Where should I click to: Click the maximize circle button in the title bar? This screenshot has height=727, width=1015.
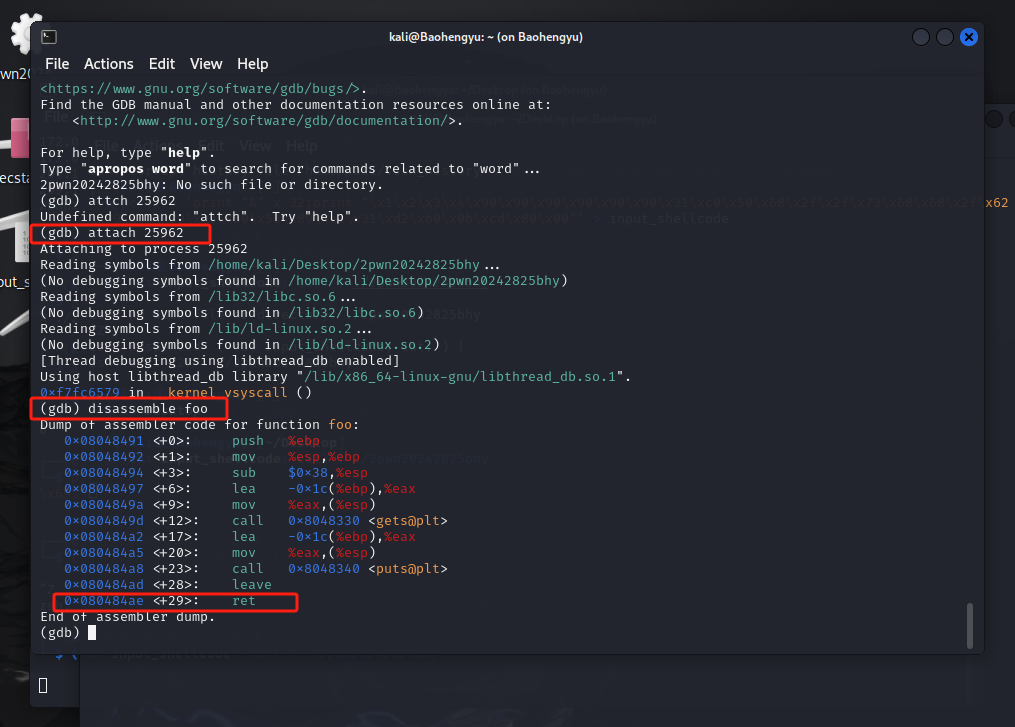coord(945,37)
